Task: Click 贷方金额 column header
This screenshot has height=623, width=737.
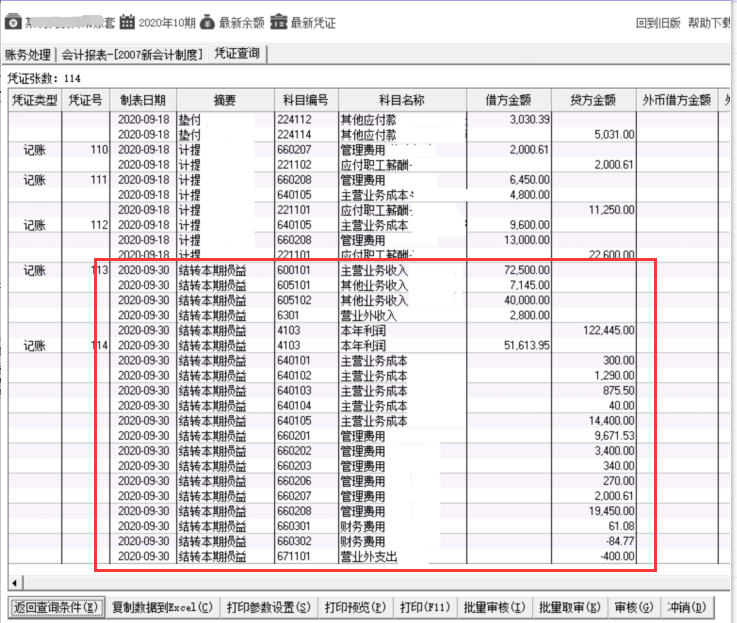Action: coord(593,100)
